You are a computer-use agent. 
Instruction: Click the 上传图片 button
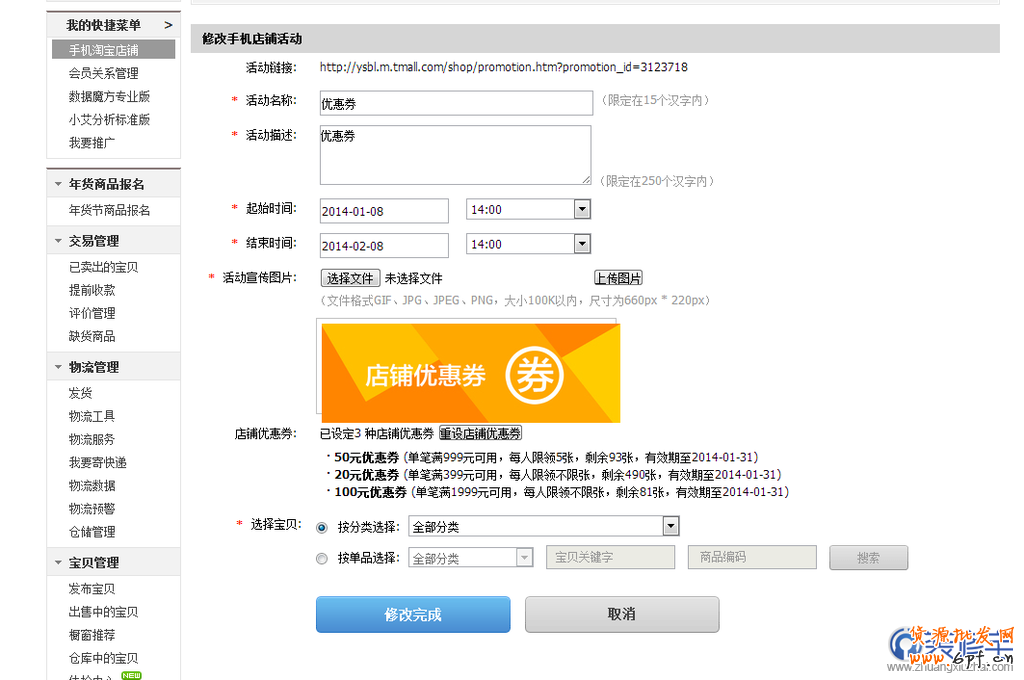pyautogui.click(x=618, y=278)
